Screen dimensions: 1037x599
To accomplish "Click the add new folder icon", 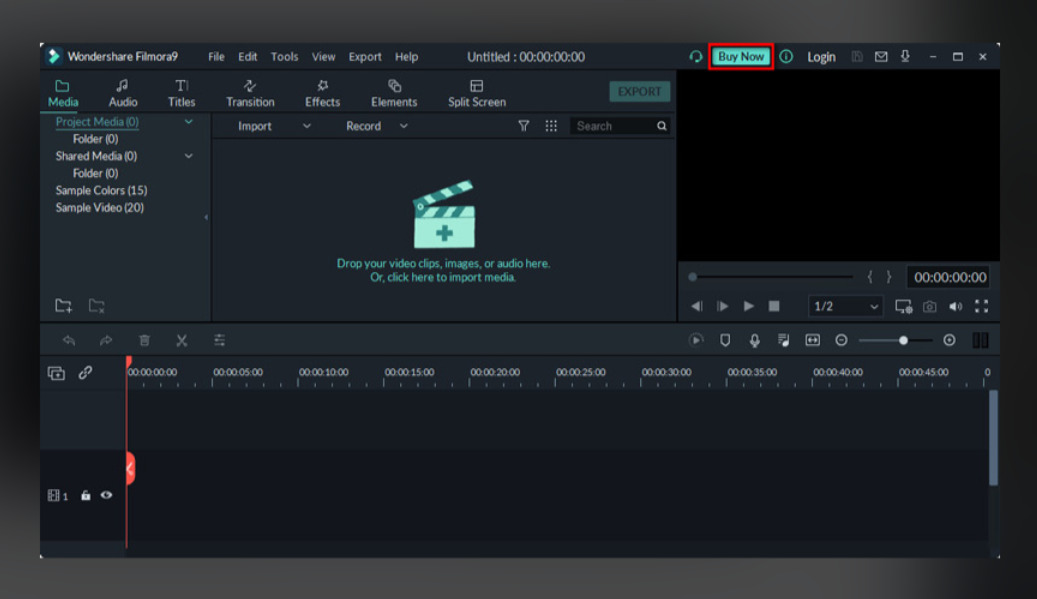I will click(64, 306).
